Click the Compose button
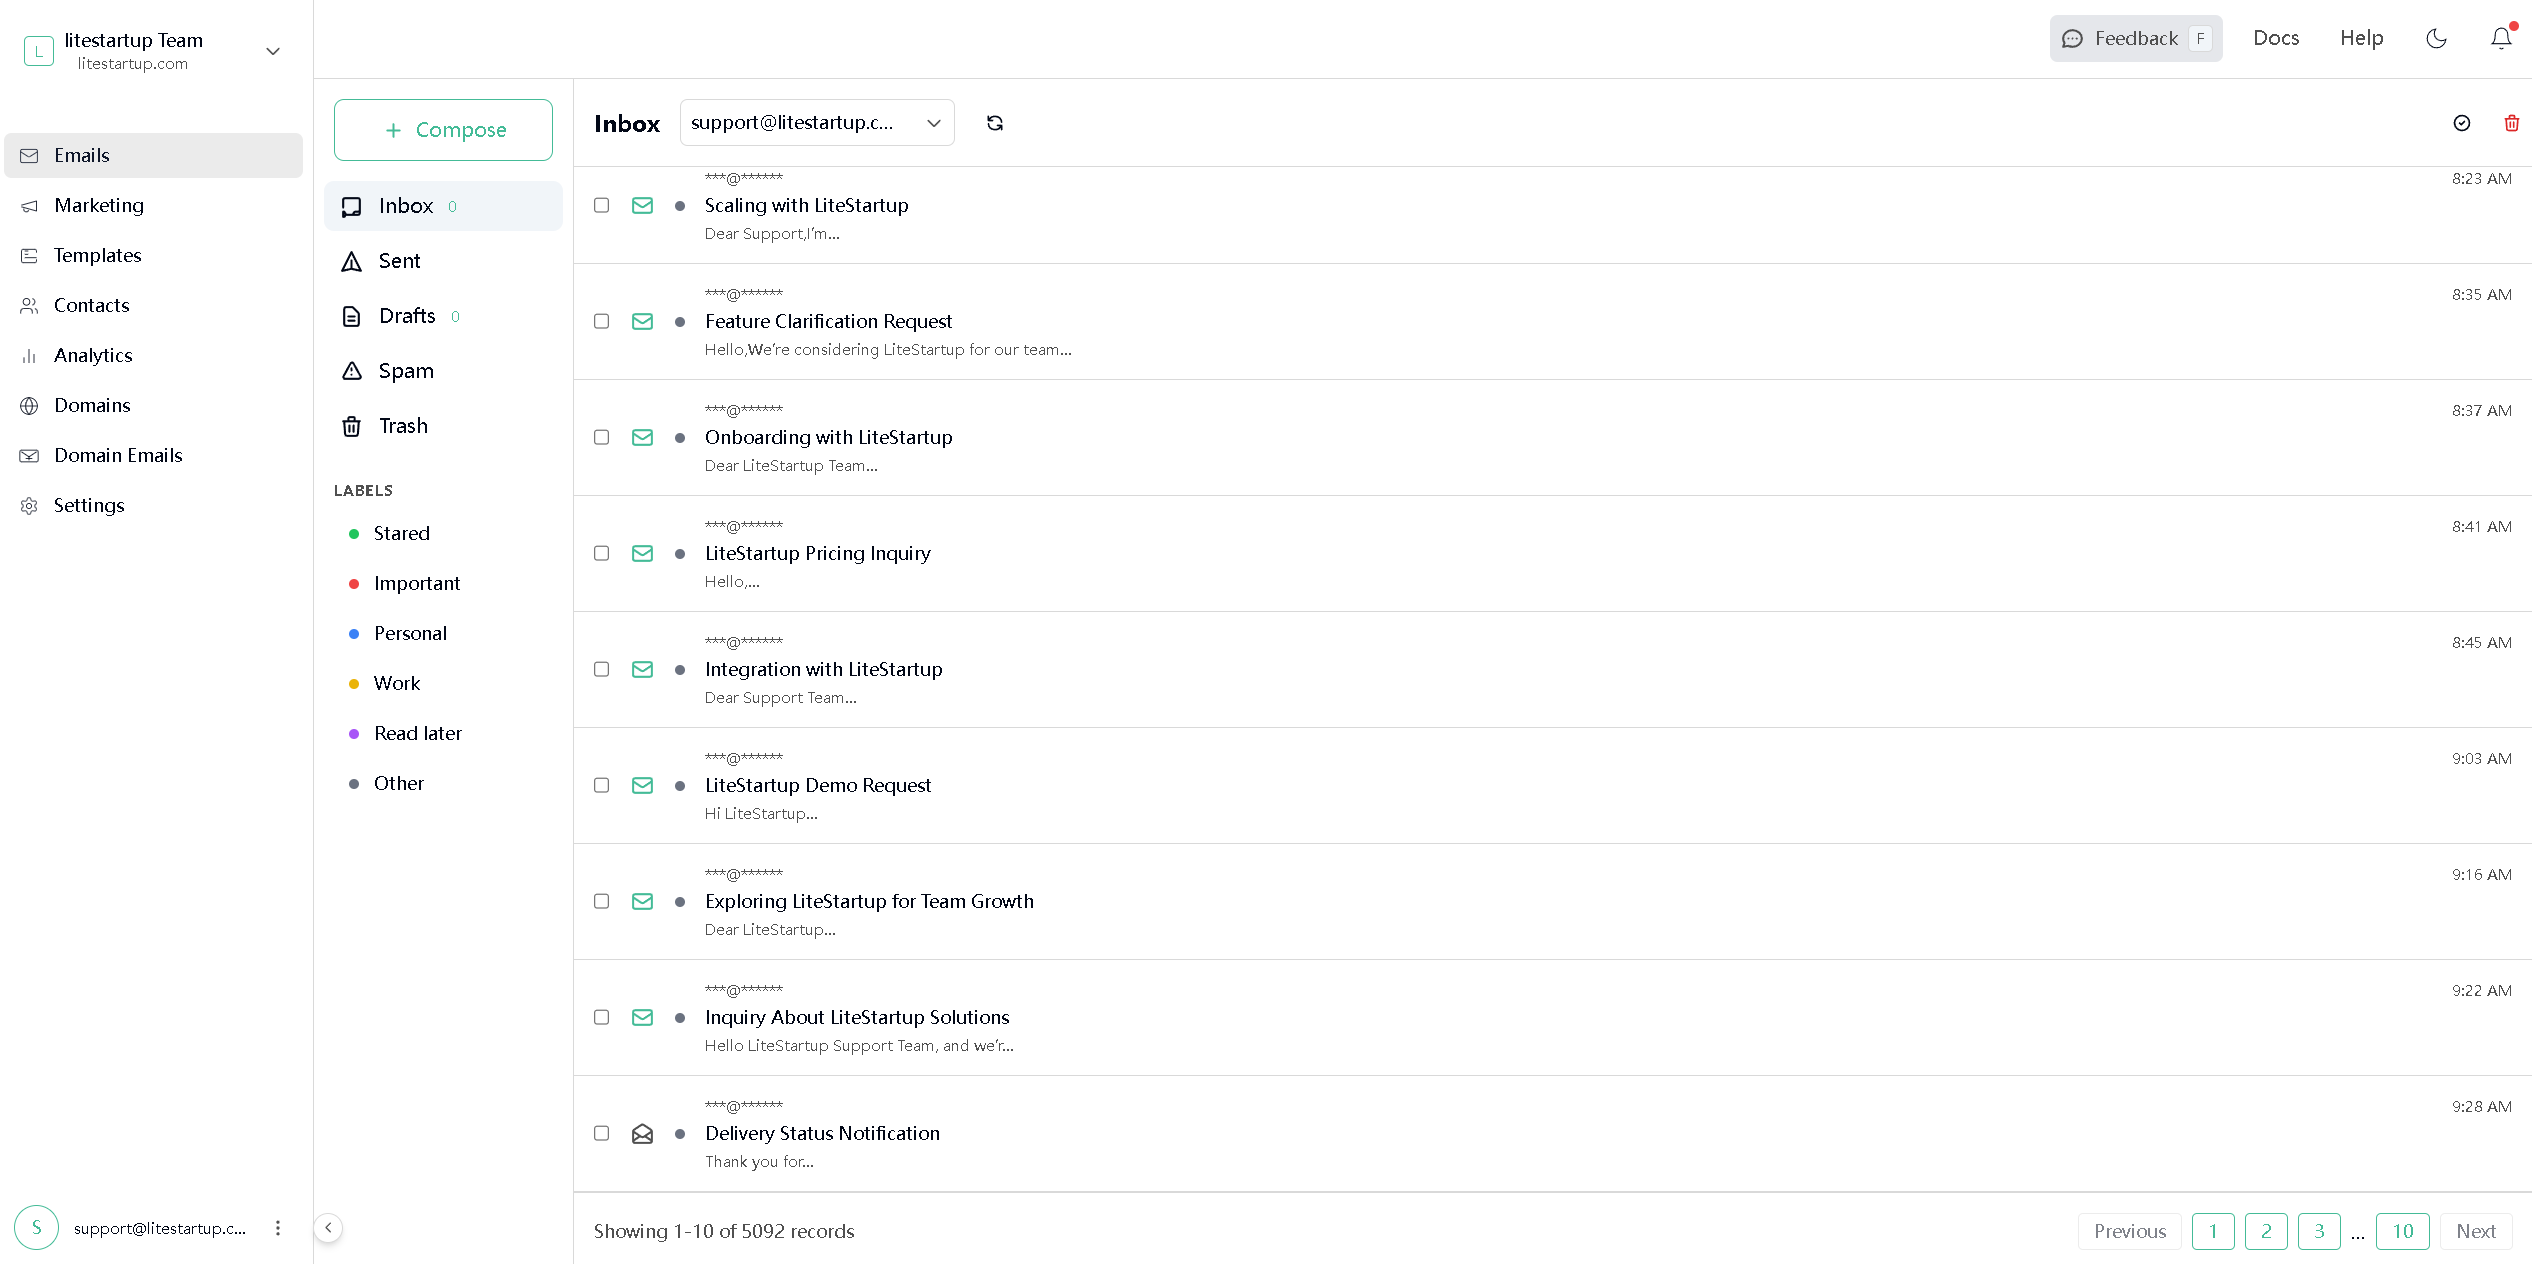 [443, 129]
